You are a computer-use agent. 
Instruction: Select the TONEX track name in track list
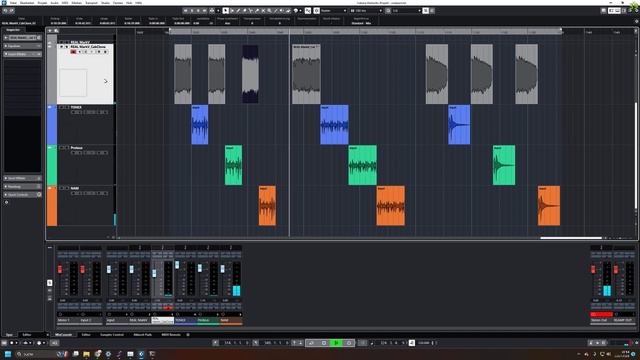click(x=76, y=107)
